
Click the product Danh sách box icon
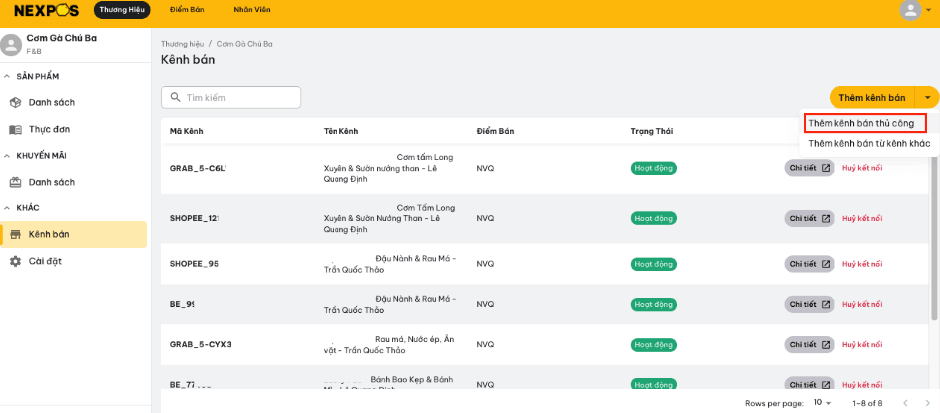(x=16, y=103)
